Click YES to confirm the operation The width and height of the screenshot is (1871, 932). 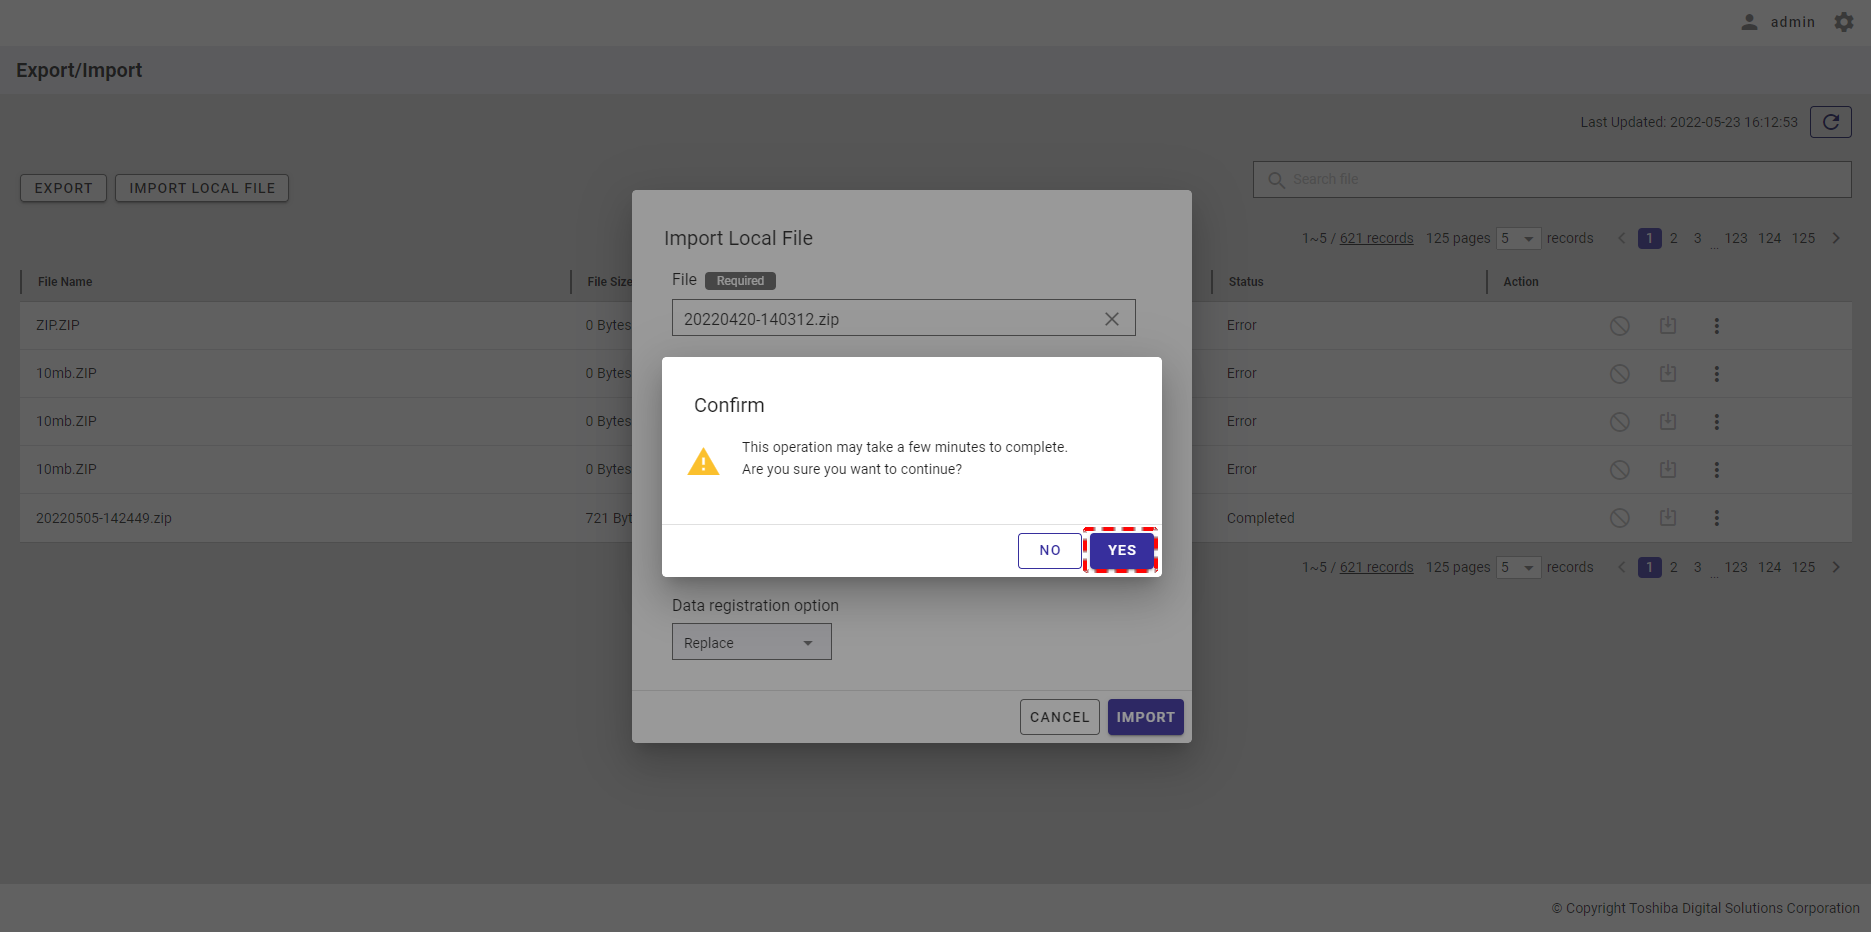[x=1121, y=551]
